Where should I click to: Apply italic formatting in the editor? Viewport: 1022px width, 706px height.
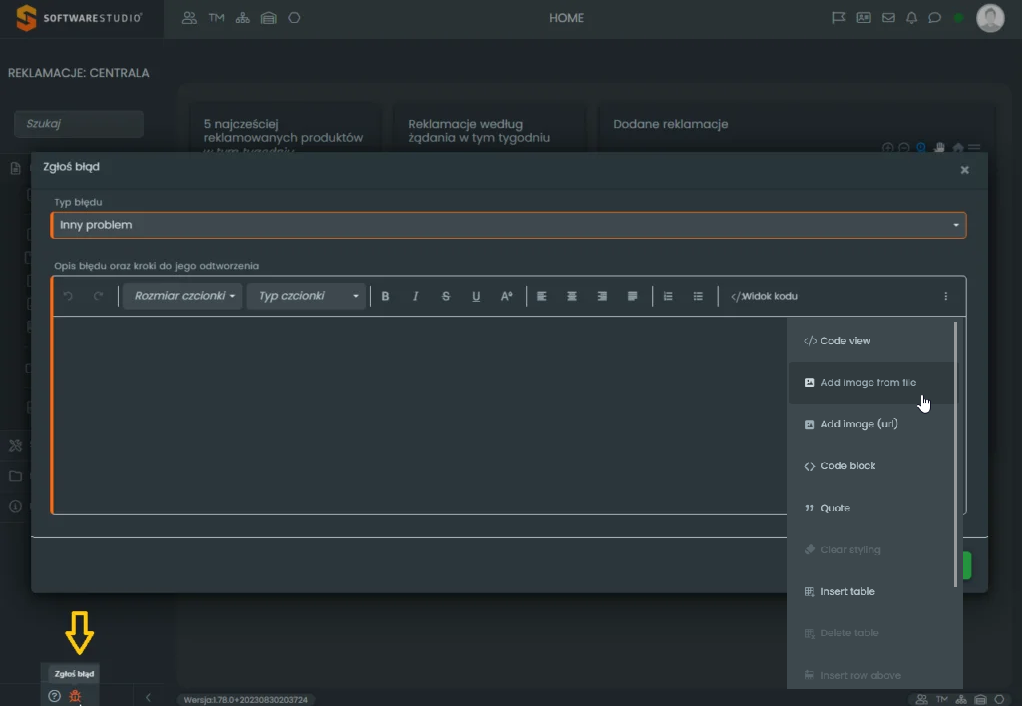point(416,296)
